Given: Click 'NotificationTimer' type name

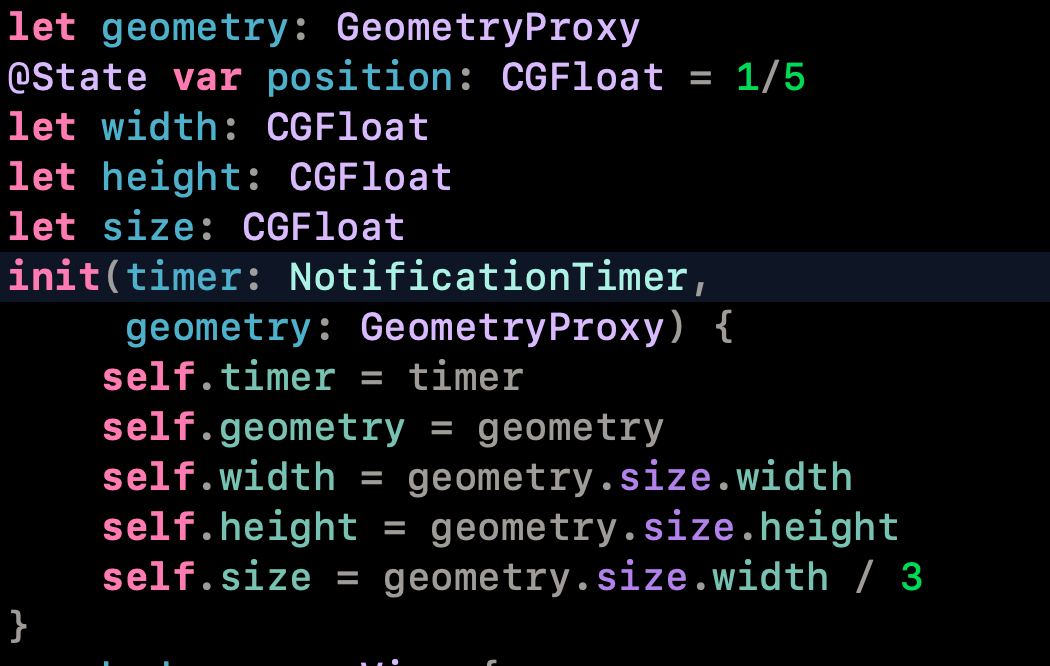Looking at the screenshot, I should pyautogui.click(x=489, y=277).
